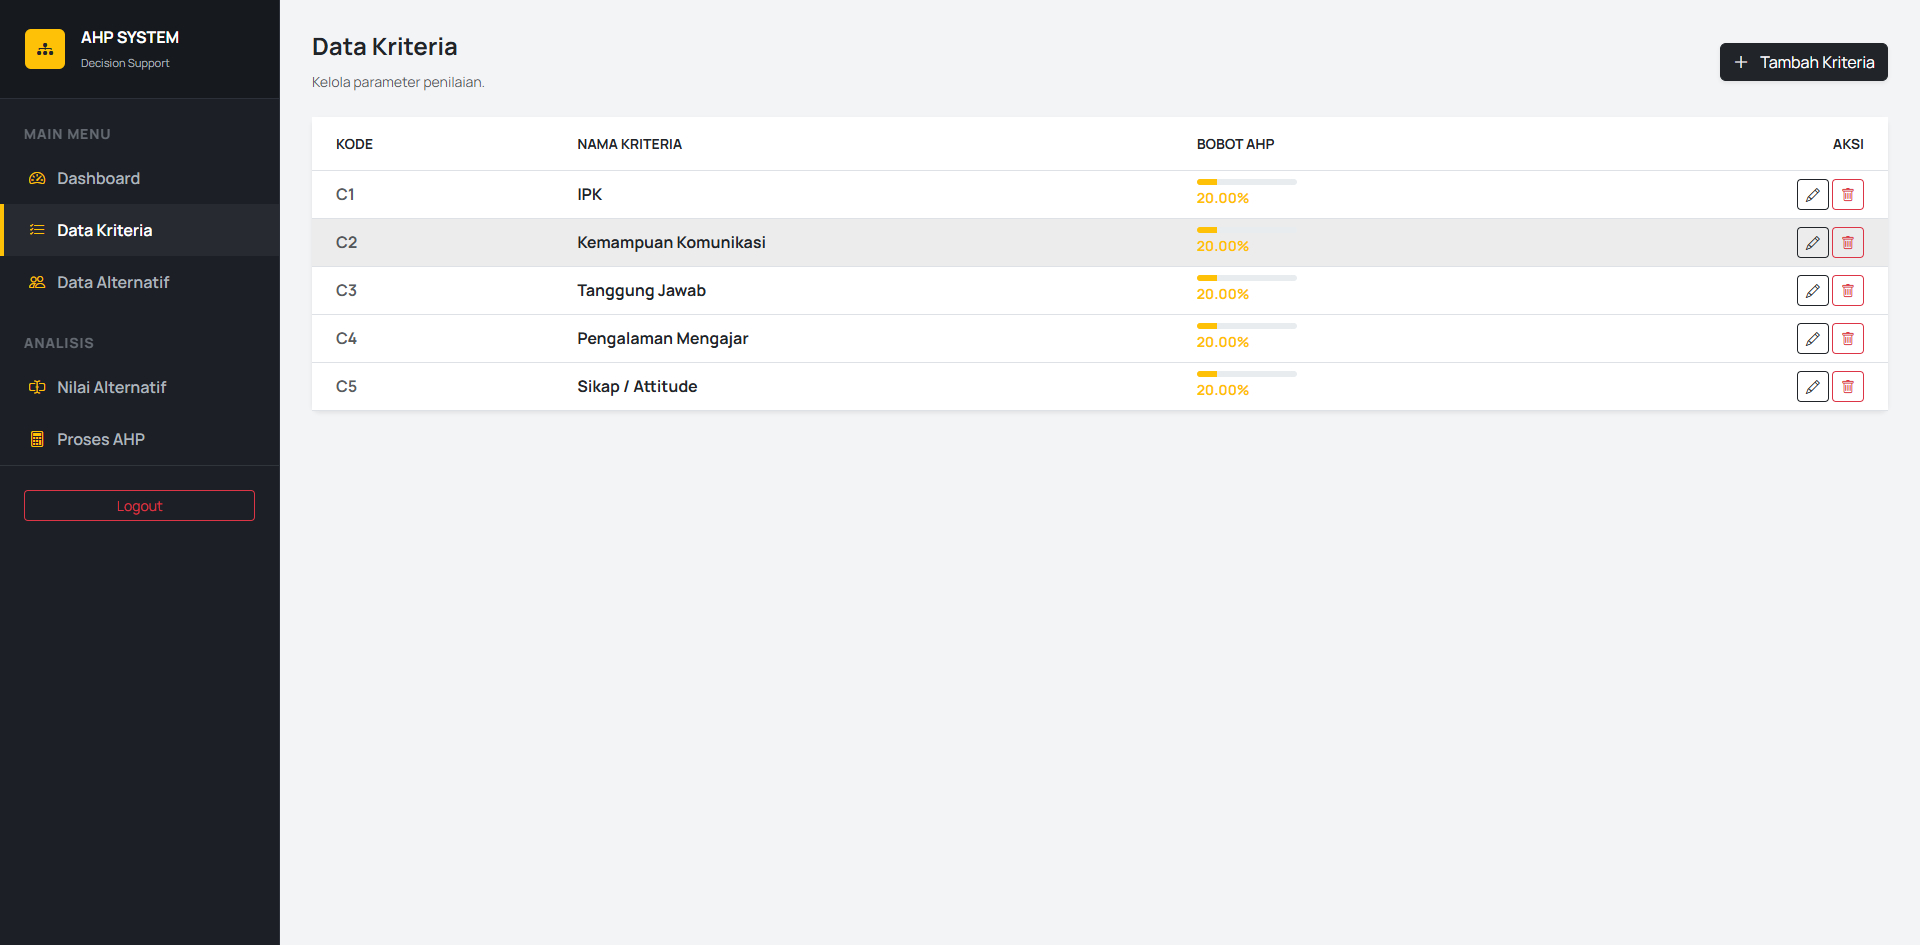Select the Data Alternatif people icon

[37, 282]
